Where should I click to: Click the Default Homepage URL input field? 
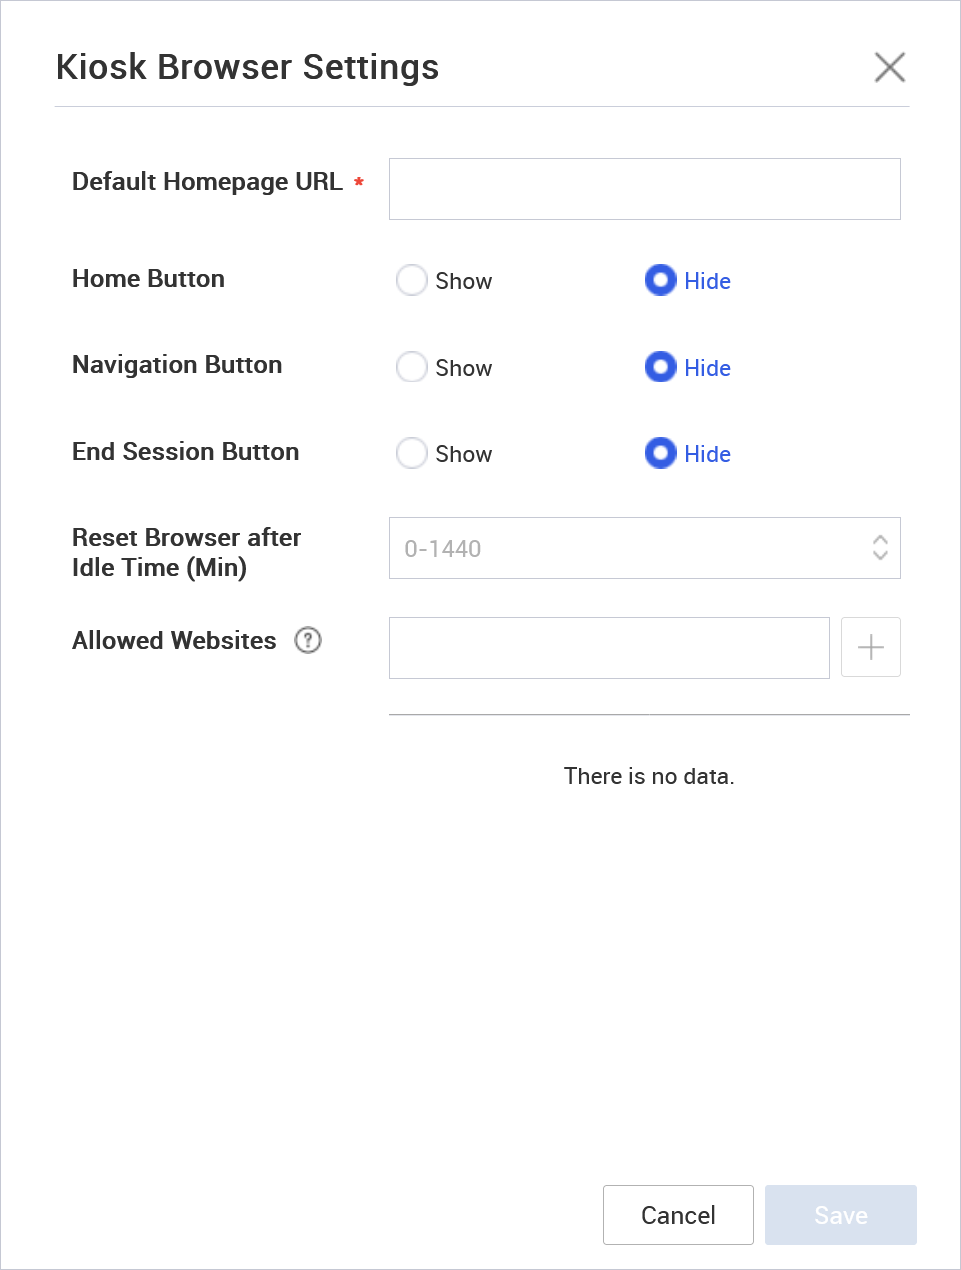[x=644, y=189]
